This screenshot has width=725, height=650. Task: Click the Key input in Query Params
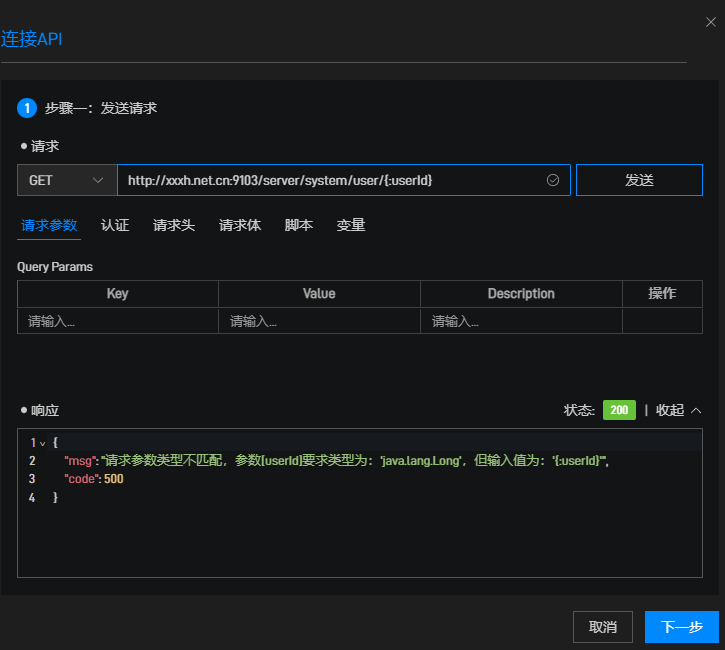(117, 321)
